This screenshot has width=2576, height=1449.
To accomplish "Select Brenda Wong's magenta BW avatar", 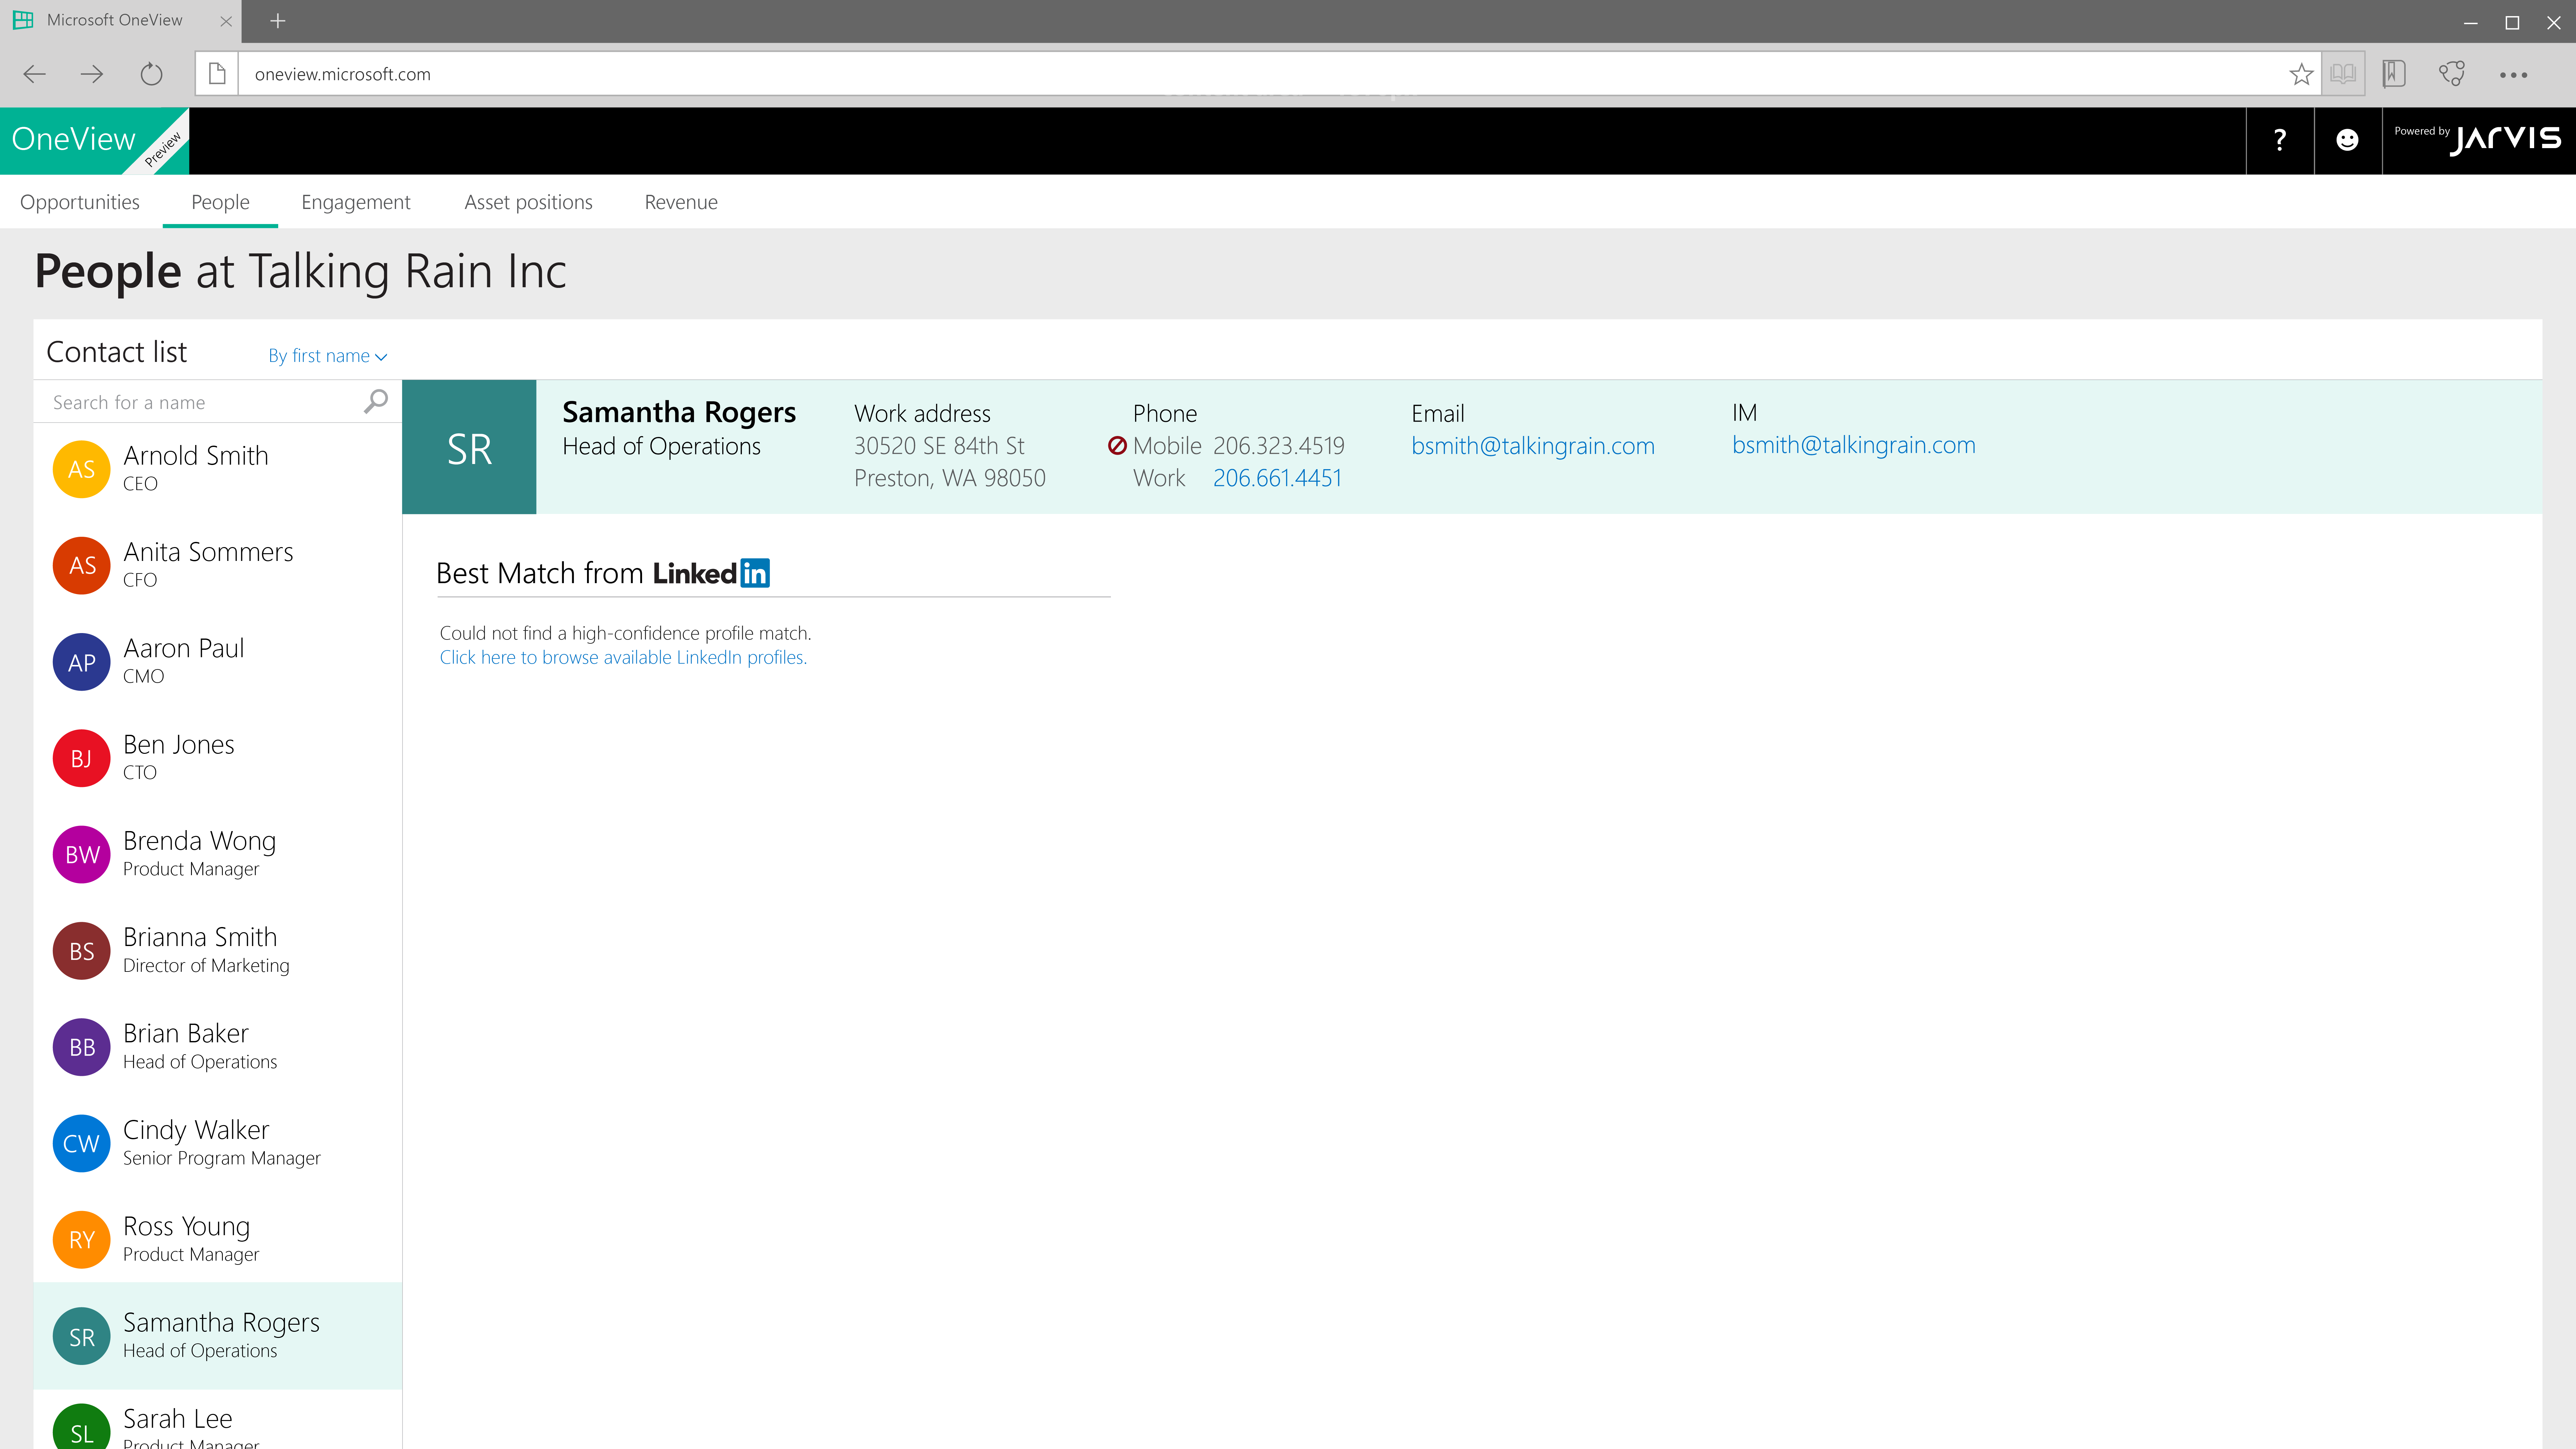I will [x=81, y=854].
